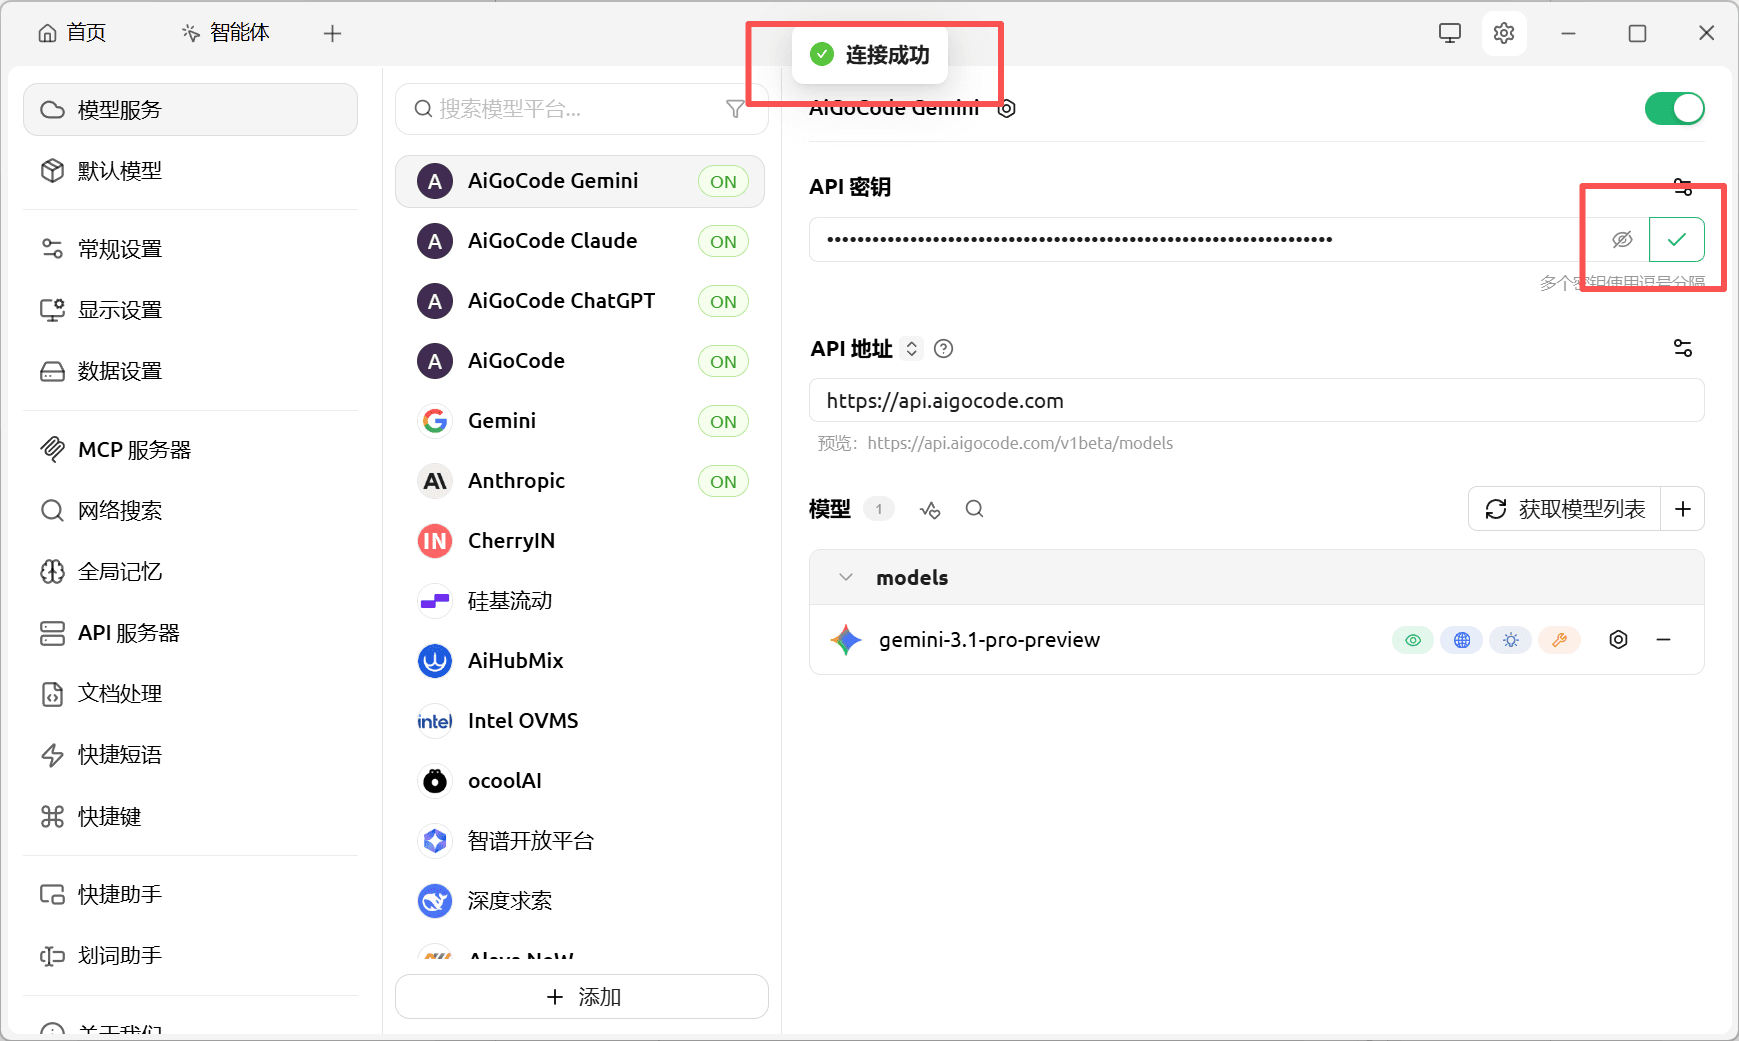Open MCP 服务器 section
This screenshot has height=1041, width=1739.
pos(190,450)
